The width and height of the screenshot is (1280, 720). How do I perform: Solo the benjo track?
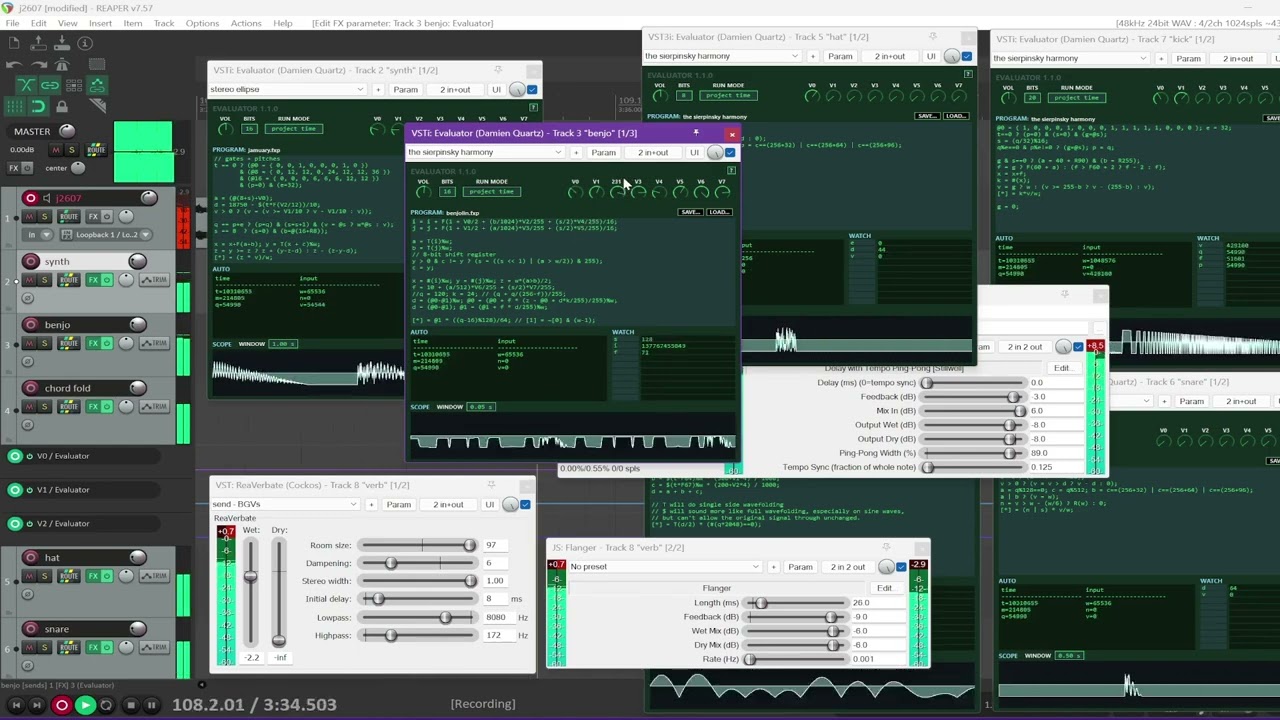click(45, 343)
